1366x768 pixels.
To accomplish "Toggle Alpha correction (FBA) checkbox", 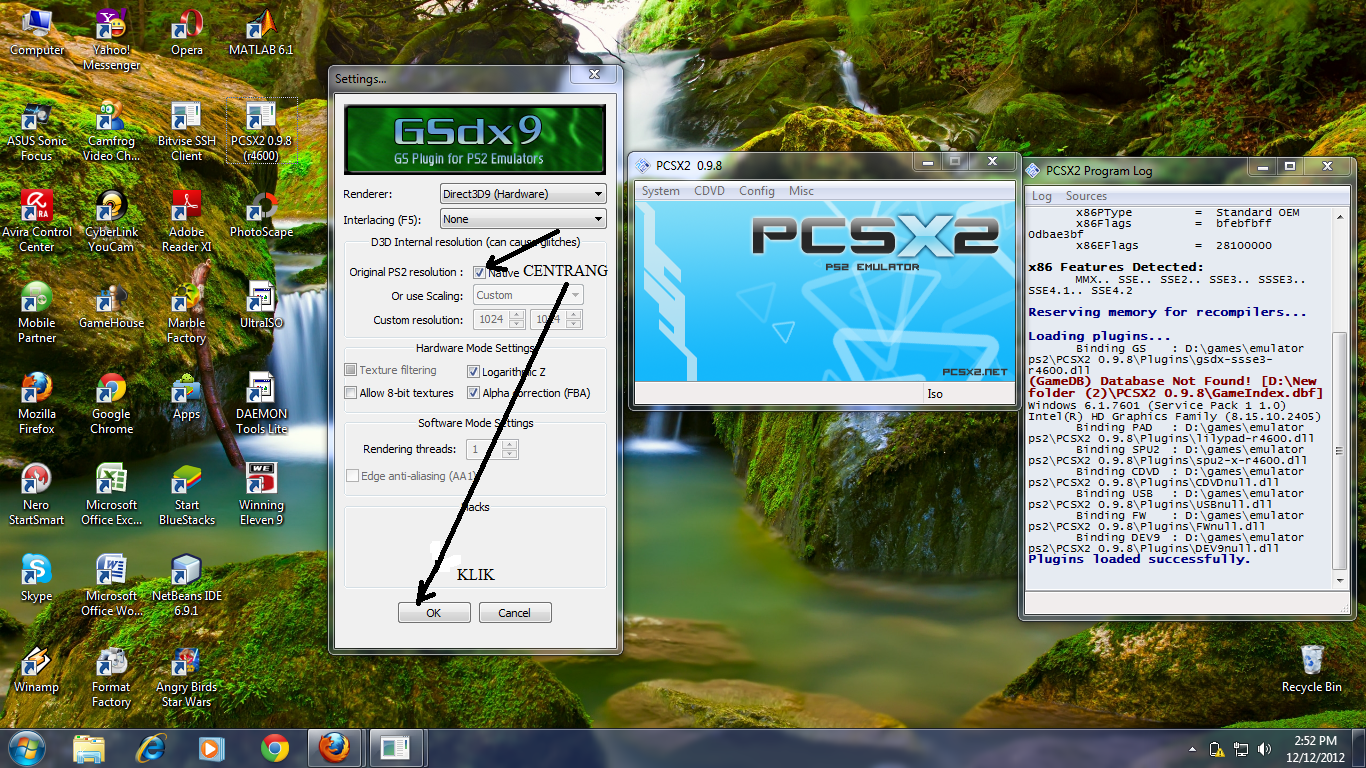I will (474, 393).
